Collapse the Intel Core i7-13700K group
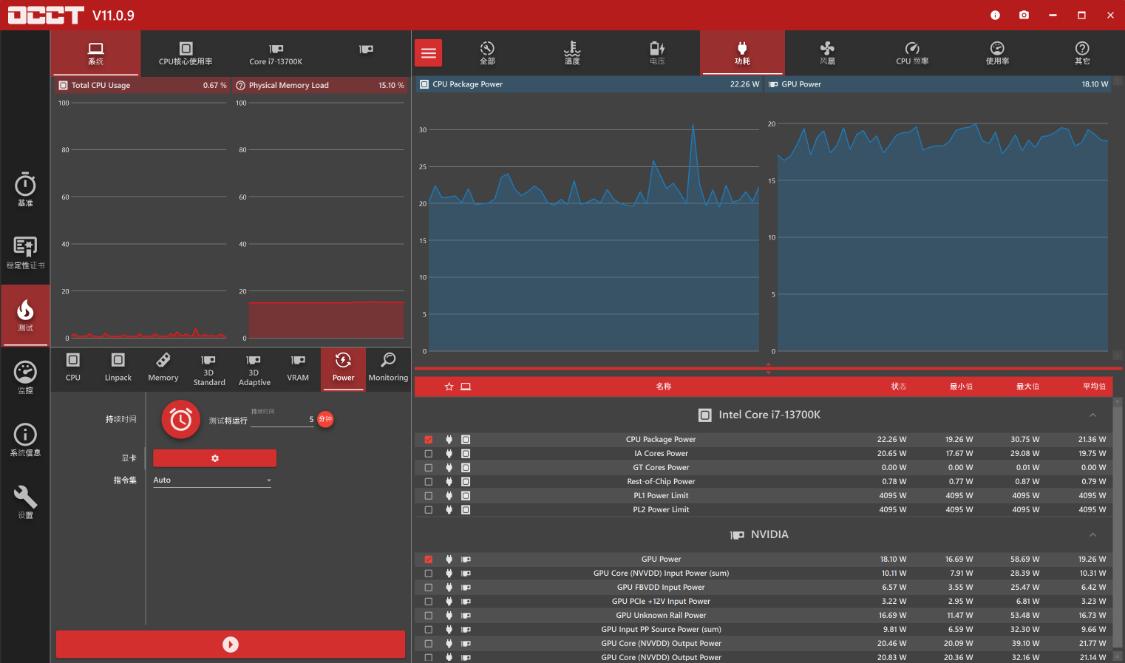The height and width of the screenshot is (663, 1125). [1092, 415]
